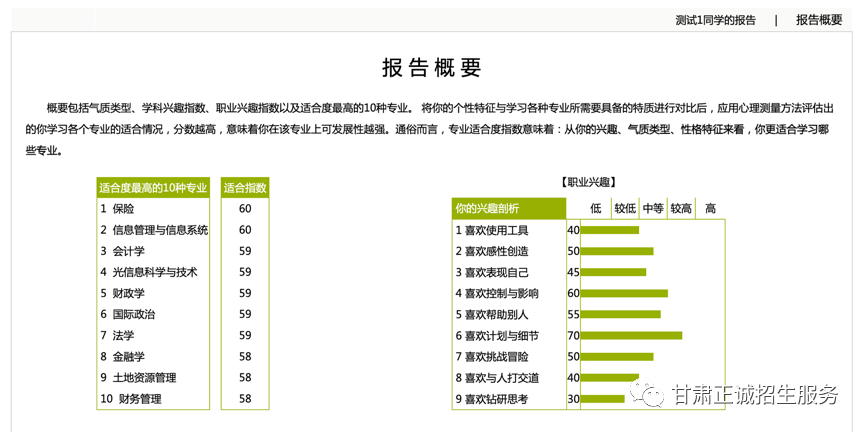Click 土地资源管理 in the major list
The height and width of the screenshot is (432, 866).
click(x=144, y=378)
